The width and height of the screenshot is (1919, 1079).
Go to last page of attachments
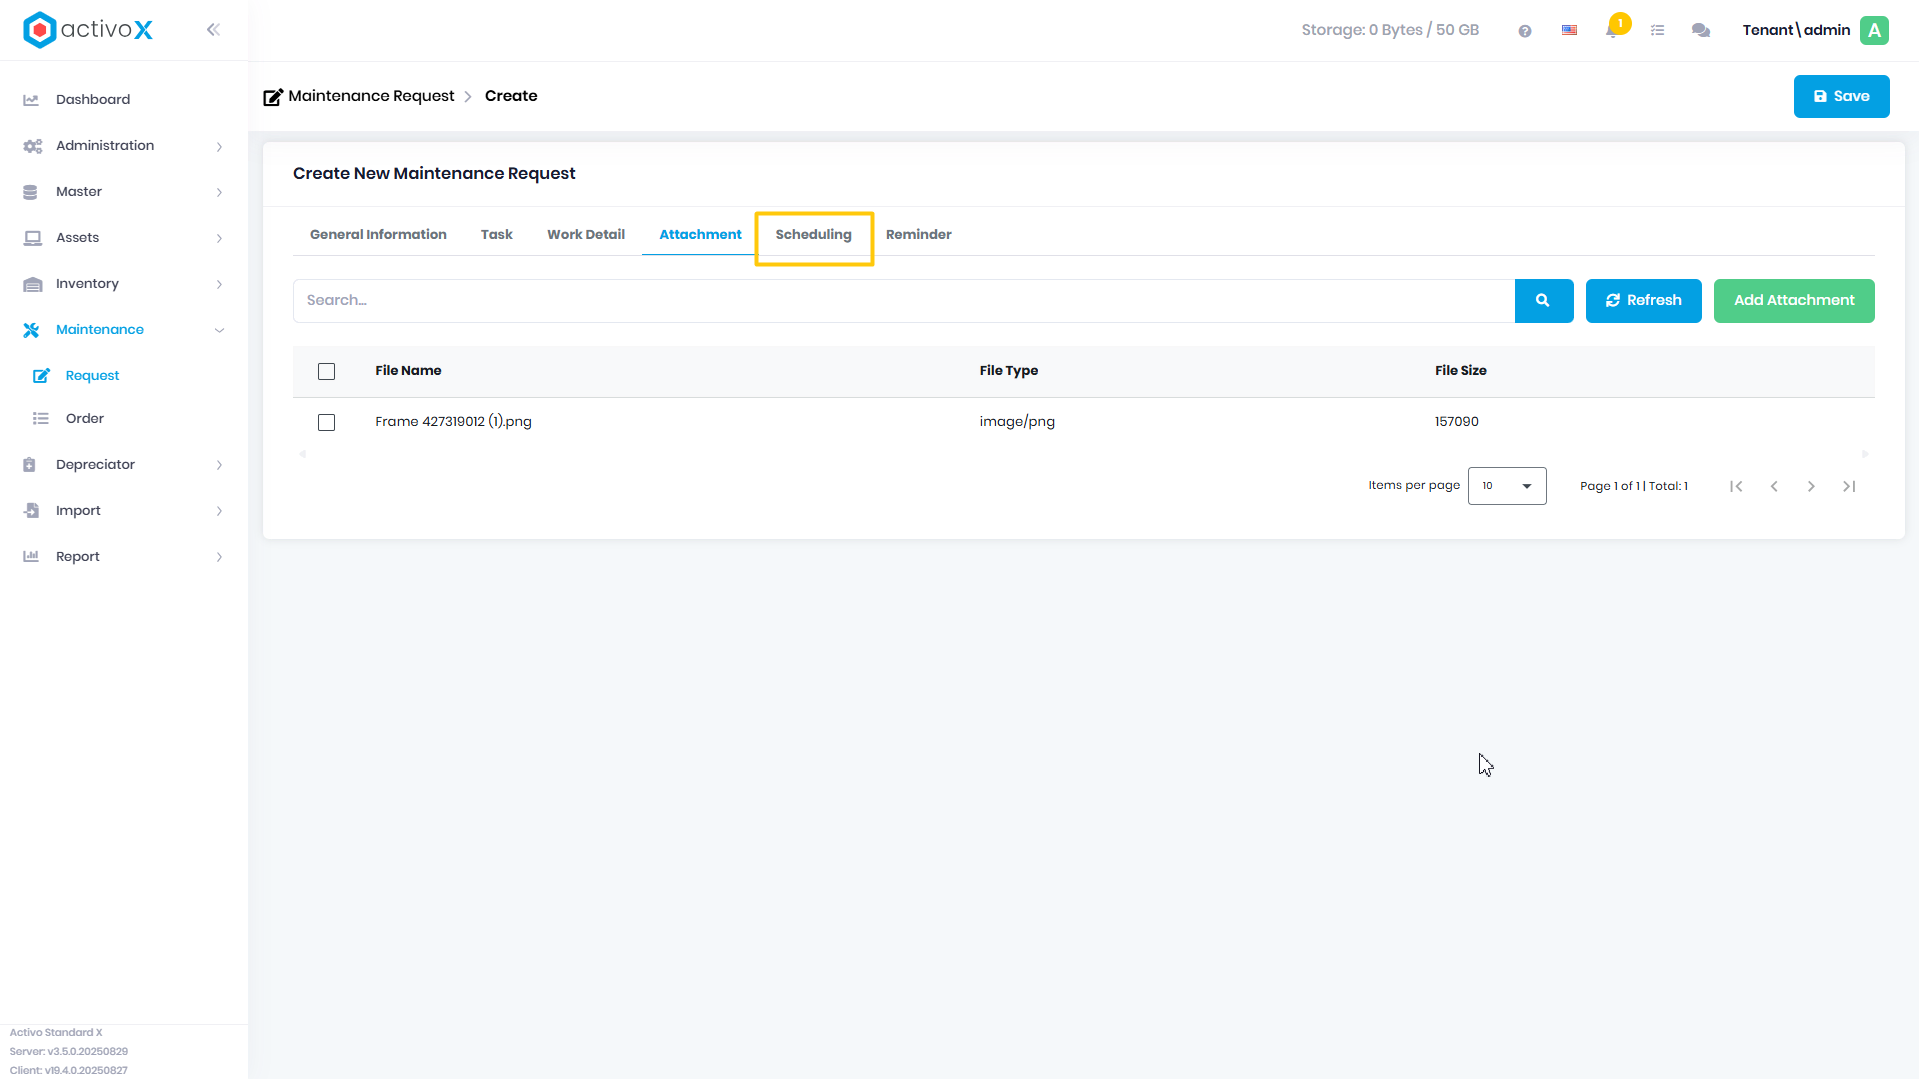click(1849, 486)
